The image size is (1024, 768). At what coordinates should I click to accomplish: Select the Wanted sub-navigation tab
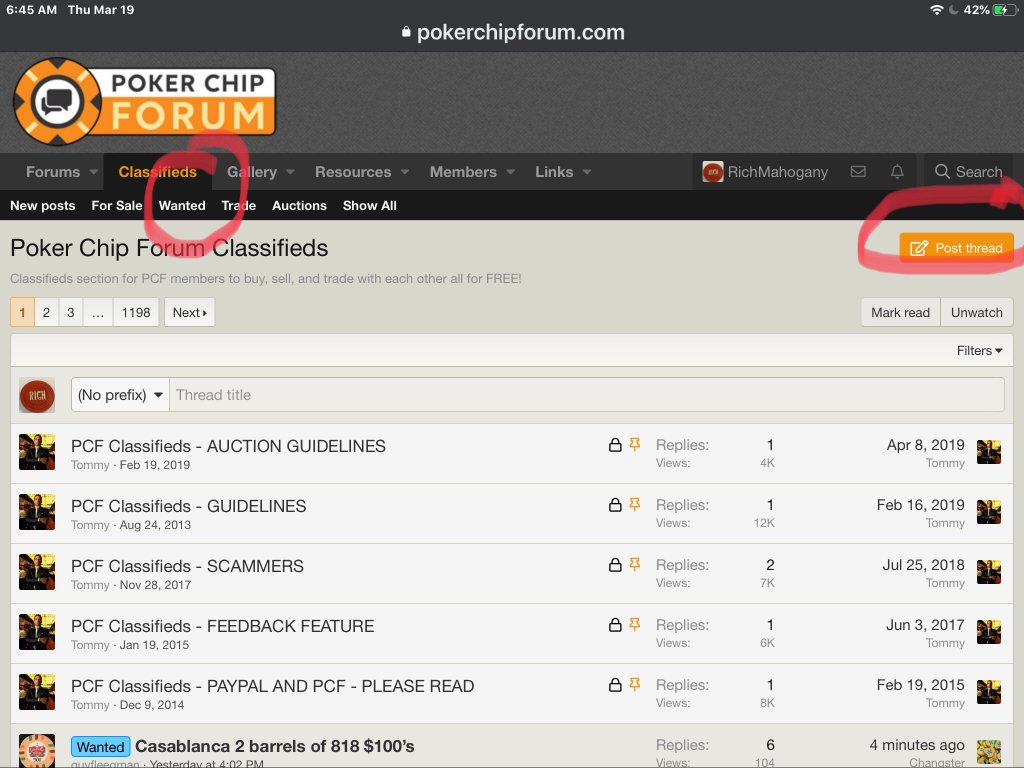(182, 206)
